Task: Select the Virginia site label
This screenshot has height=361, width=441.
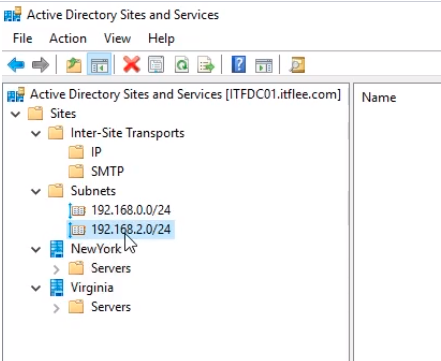Action: (x=92, y=288)
